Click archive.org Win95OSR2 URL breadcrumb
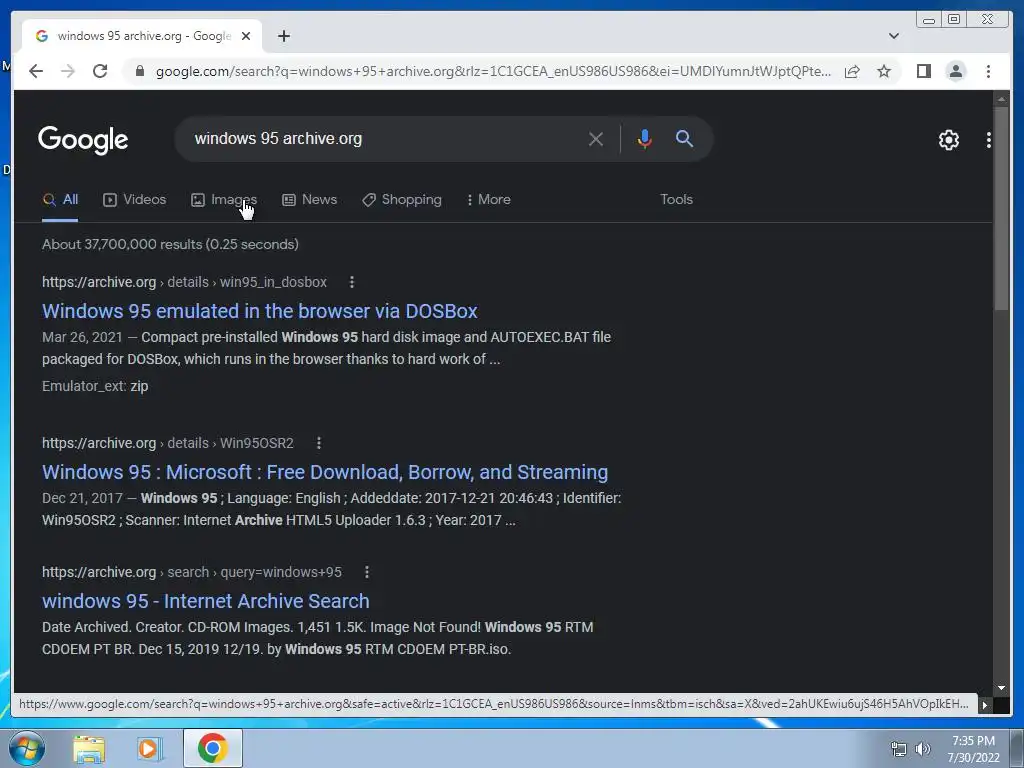Viewport: 1024px width, 768px height. click(x=168, y=443)
